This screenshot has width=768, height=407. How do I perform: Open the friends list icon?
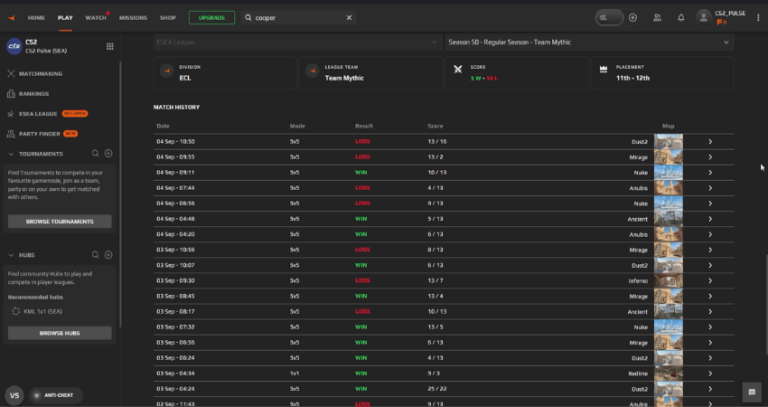(x=657, y=18)
